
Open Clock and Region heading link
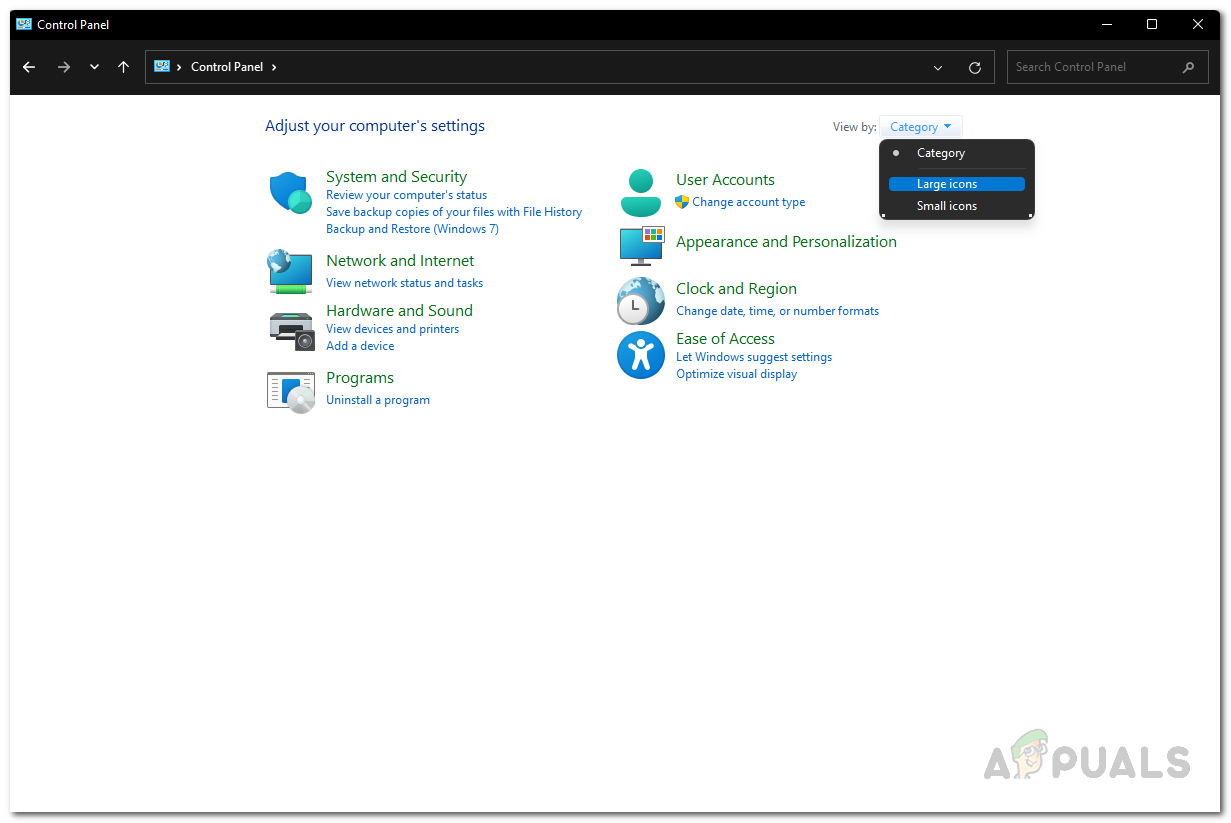736,289
